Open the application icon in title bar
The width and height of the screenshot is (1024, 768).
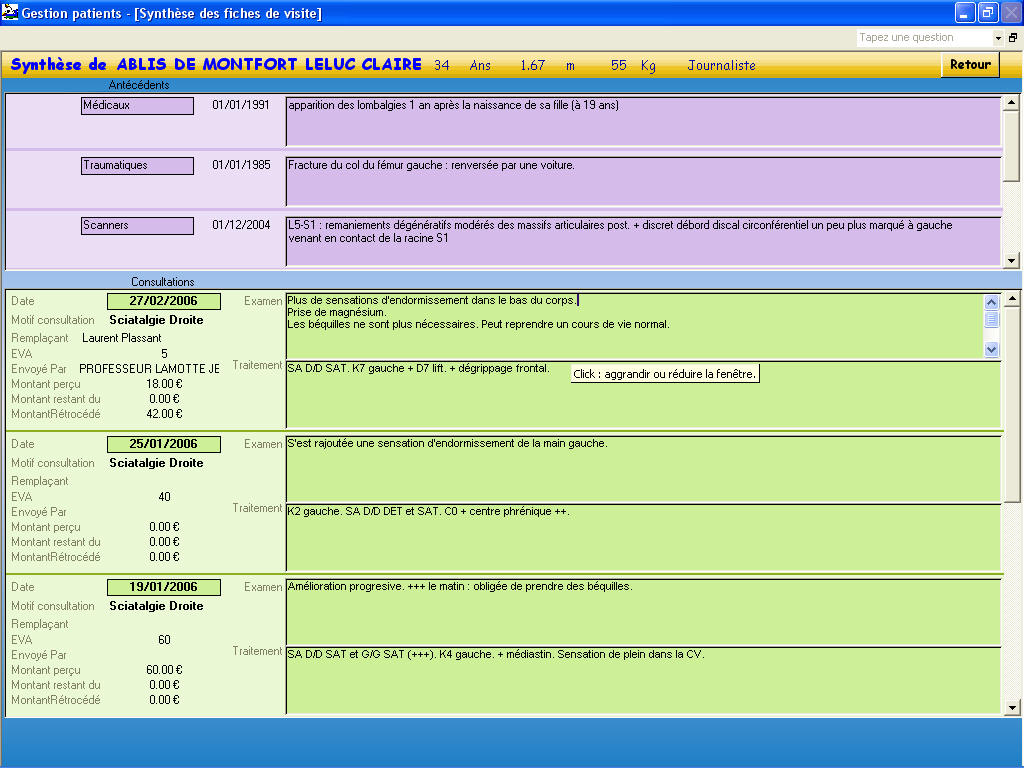tap(10, 12)
